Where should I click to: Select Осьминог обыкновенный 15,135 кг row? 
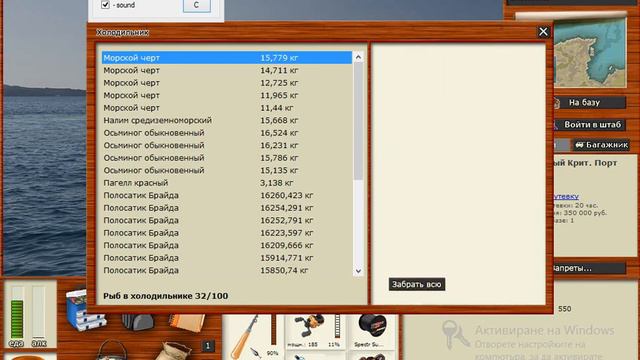click(x=227, y=170)
